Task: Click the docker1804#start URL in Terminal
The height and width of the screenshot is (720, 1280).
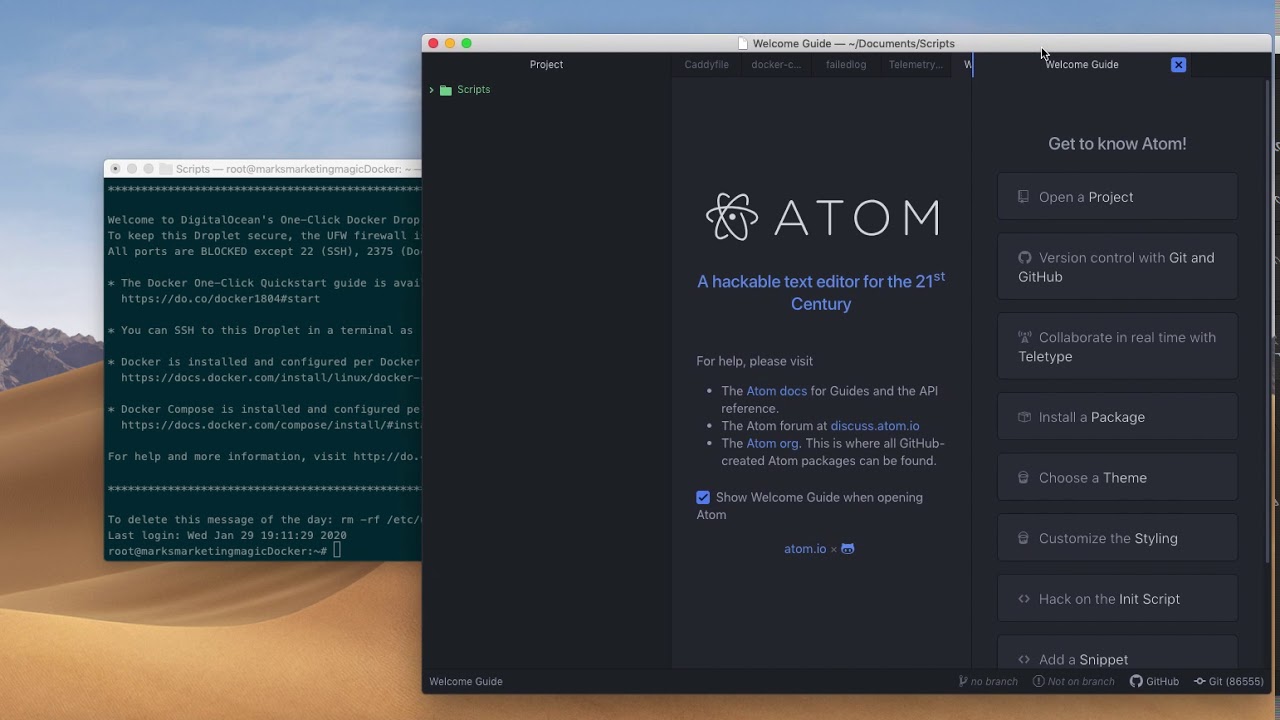Action: [x=220, y=299]
